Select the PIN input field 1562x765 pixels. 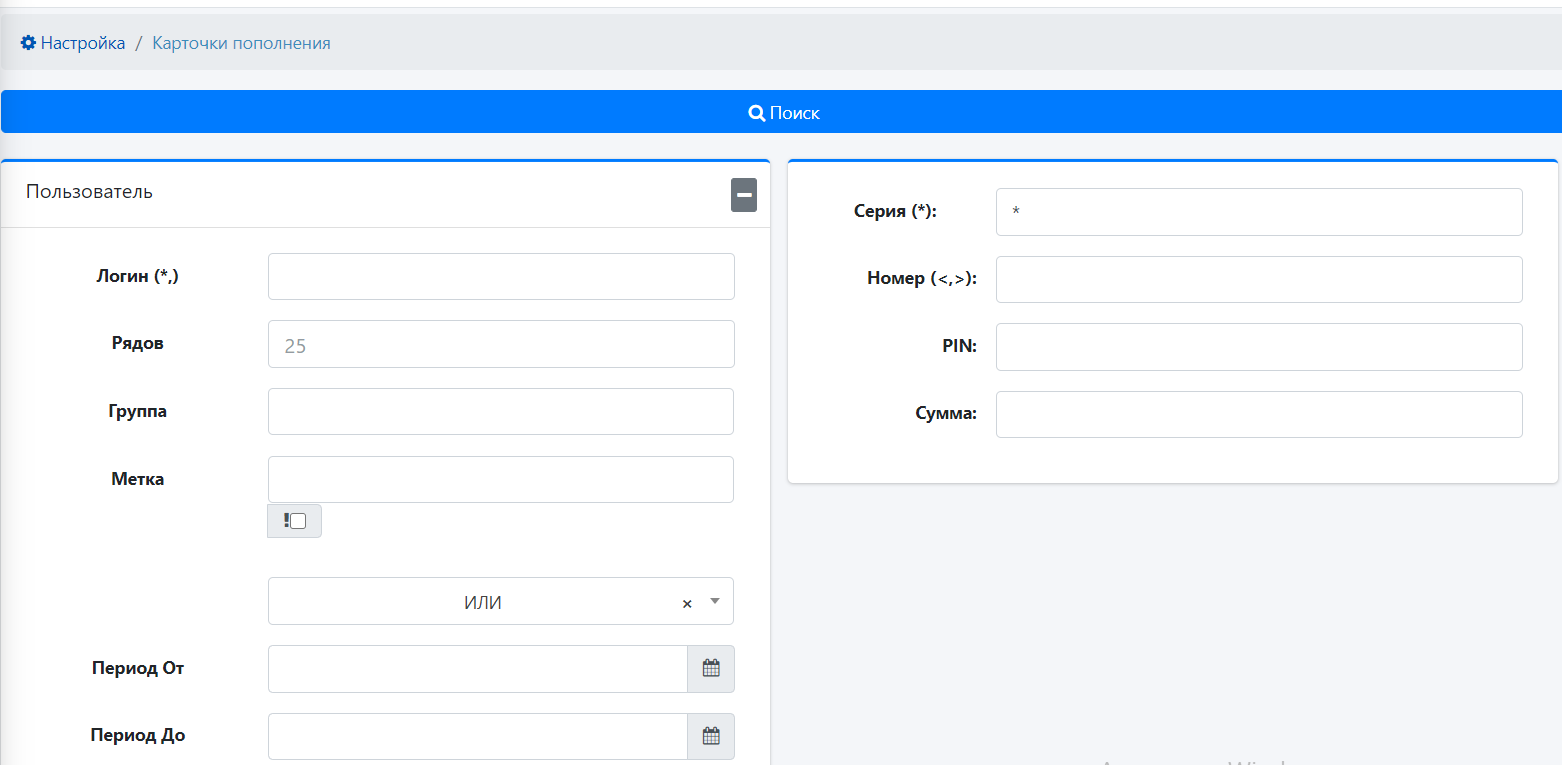pyautogui.click(x=1259, y=347)
